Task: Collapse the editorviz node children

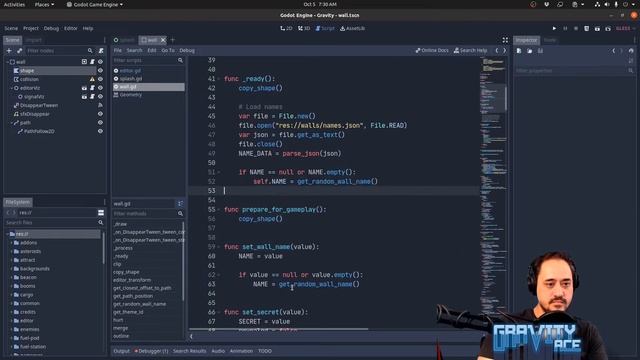Action: (11, 88)
